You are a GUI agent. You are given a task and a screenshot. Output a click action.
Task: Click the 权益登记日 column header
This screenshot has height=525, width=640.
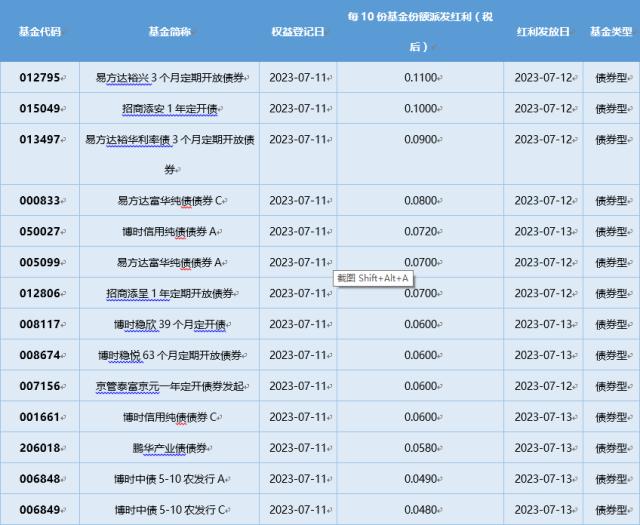click(298, 31)
